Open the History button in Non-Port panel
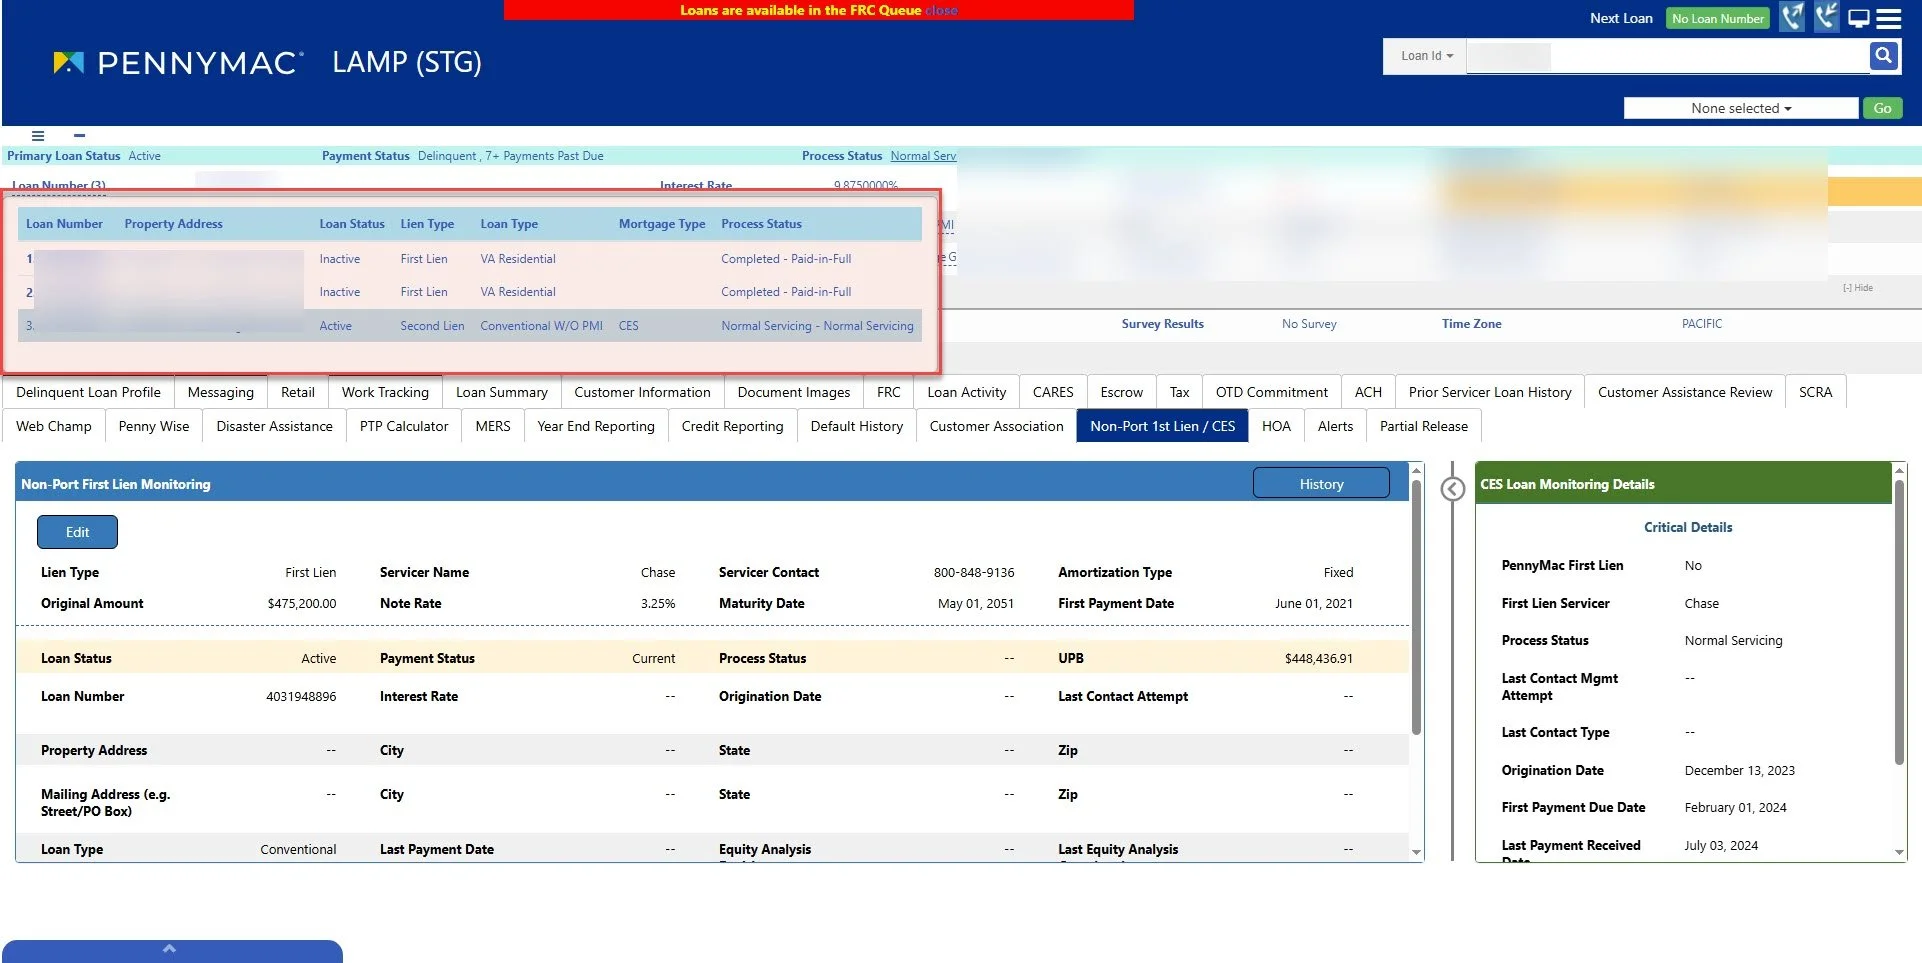This screenshot has width=1922, height=963. tap(1321, 483)
